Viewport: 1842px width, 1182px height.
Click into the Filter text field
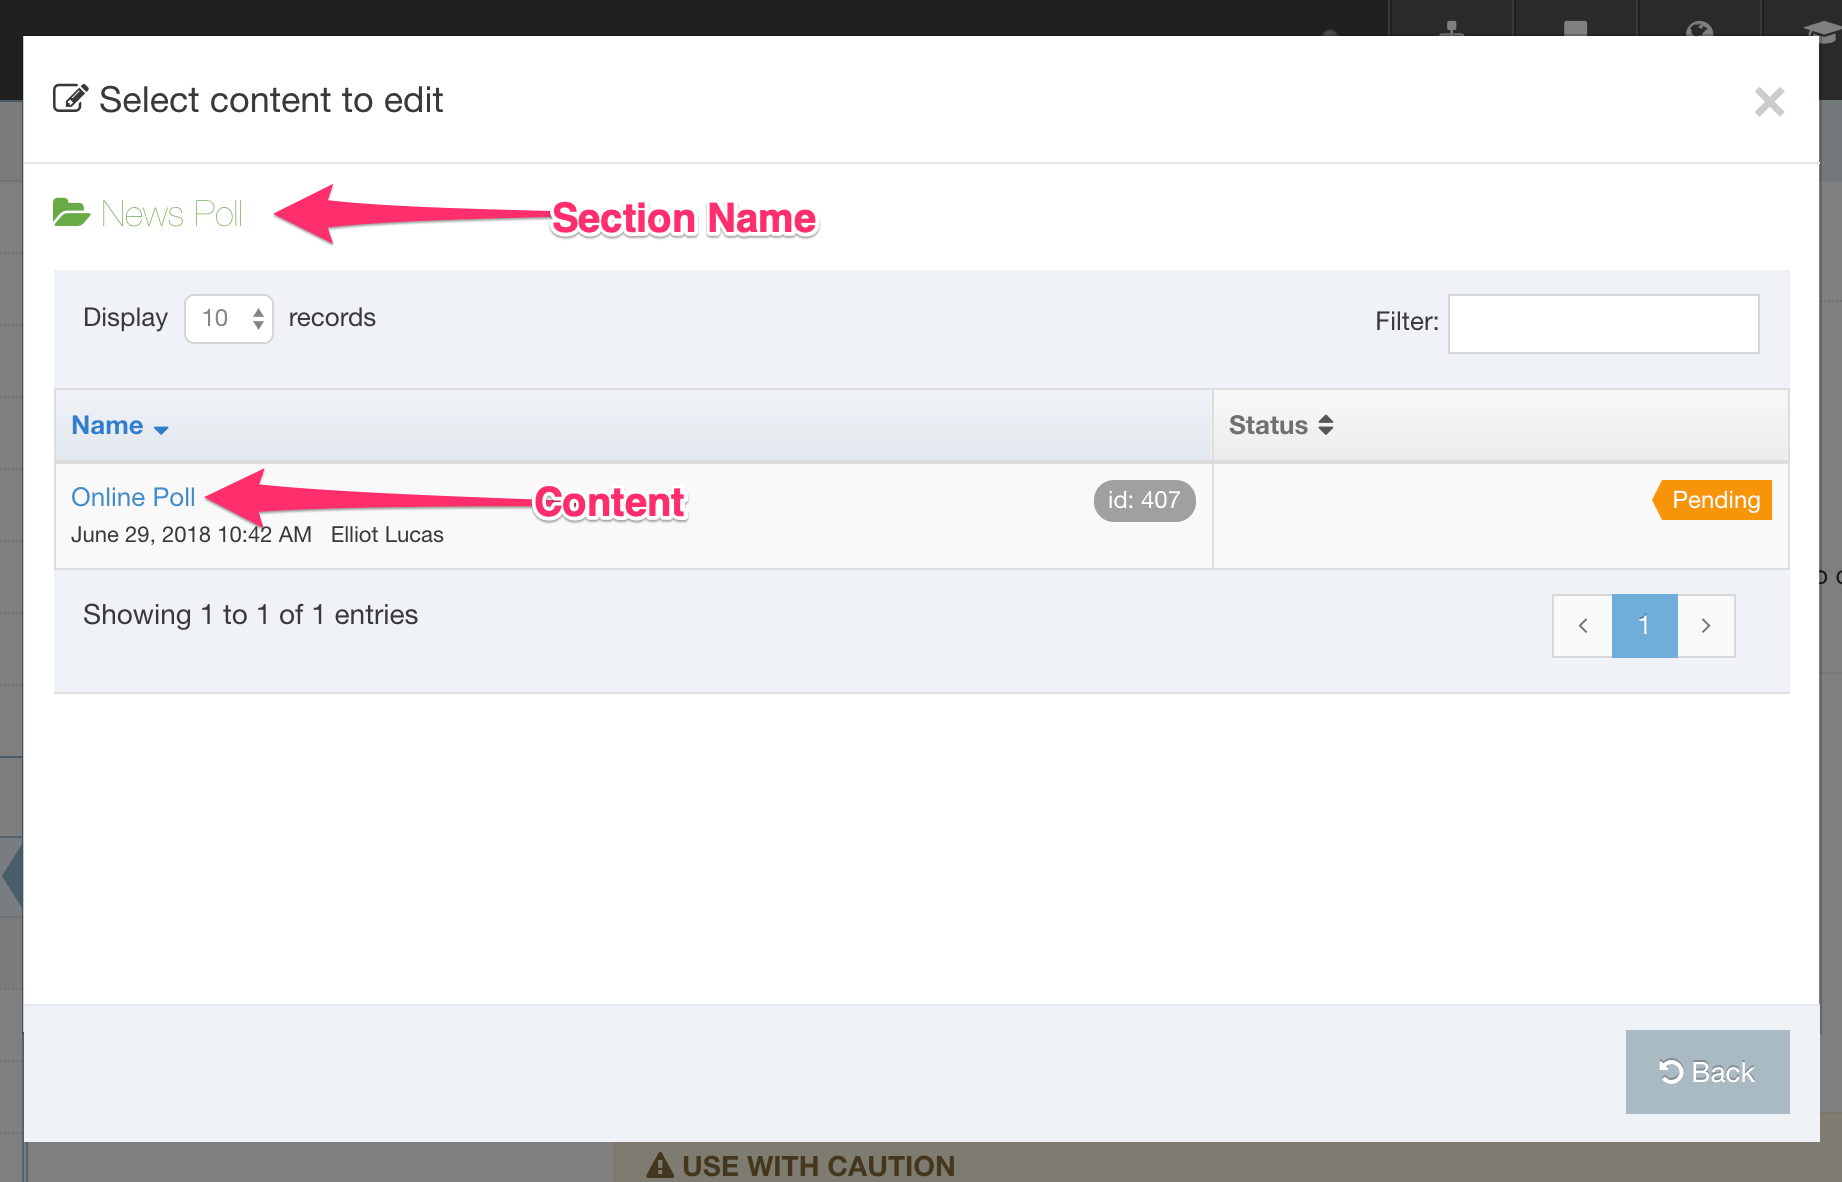[x=1603, y=324]
